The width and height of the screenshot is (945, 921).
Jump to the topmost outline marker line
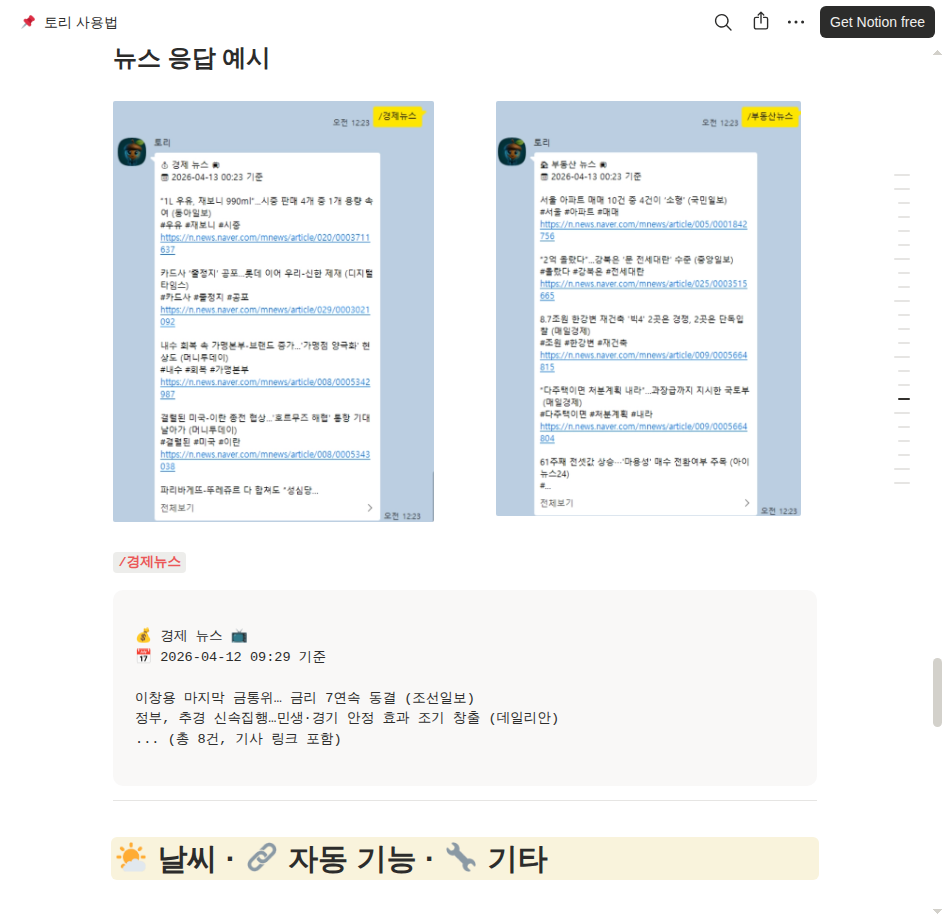(902, 175)
